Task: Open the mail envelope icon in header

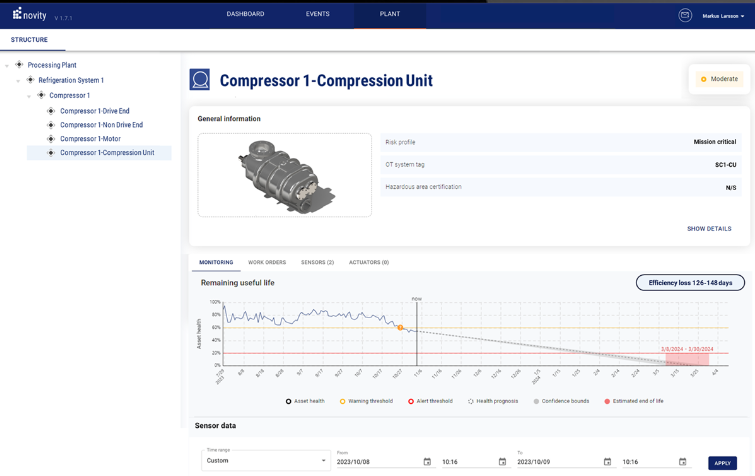Action: (x=685, y=15)
